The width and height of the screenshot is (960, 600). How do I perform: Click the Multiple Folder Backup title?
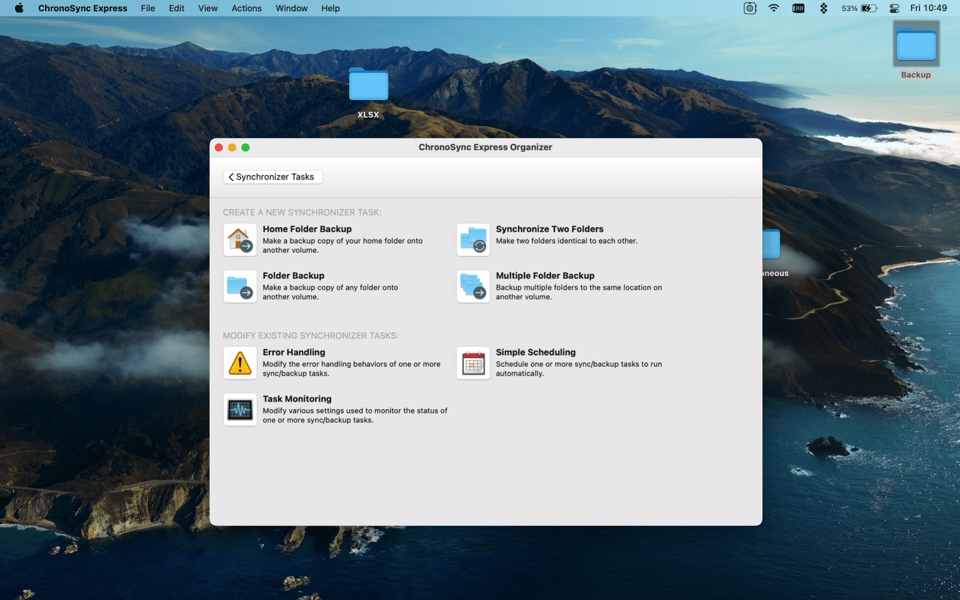(x=545, y=276)
